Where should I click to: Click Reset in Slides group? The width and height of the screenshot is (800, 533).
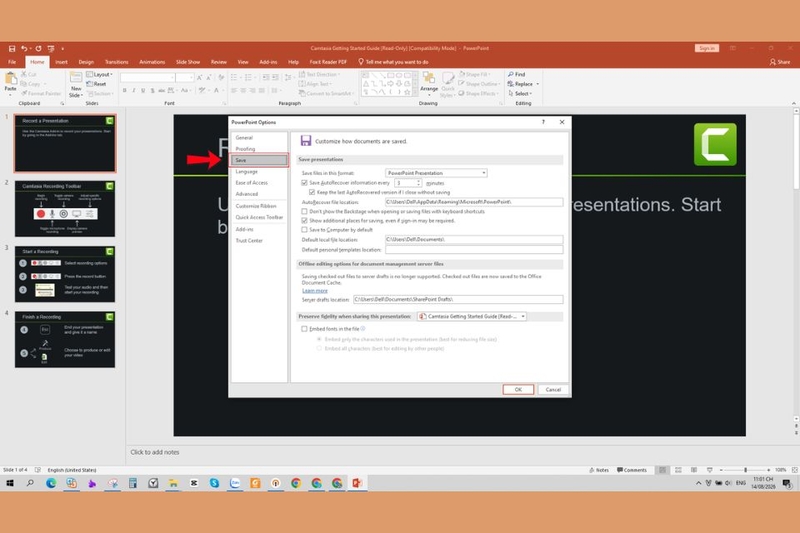point(96,84)
